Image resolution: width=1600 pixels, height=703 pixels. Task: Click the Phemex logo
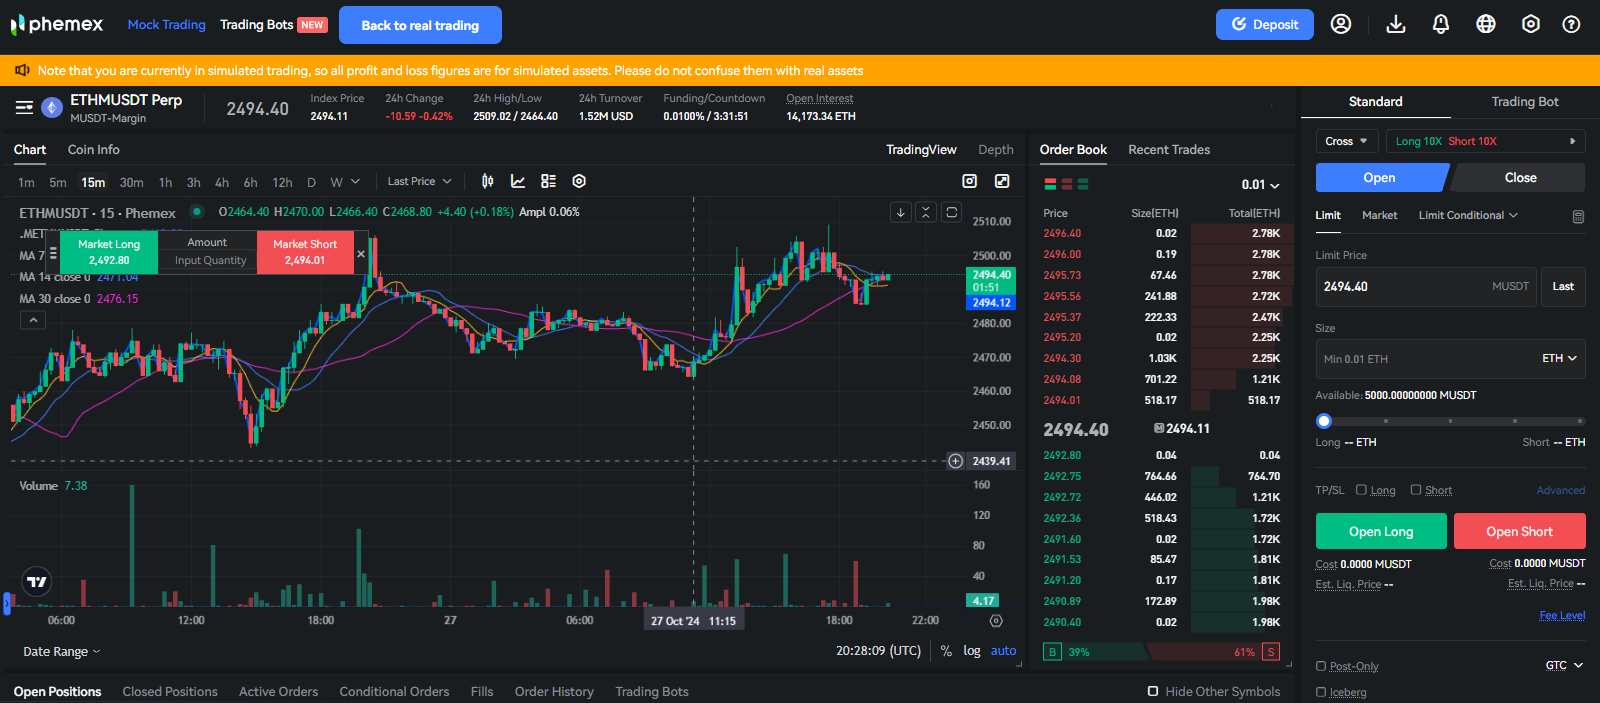point(57,24)
